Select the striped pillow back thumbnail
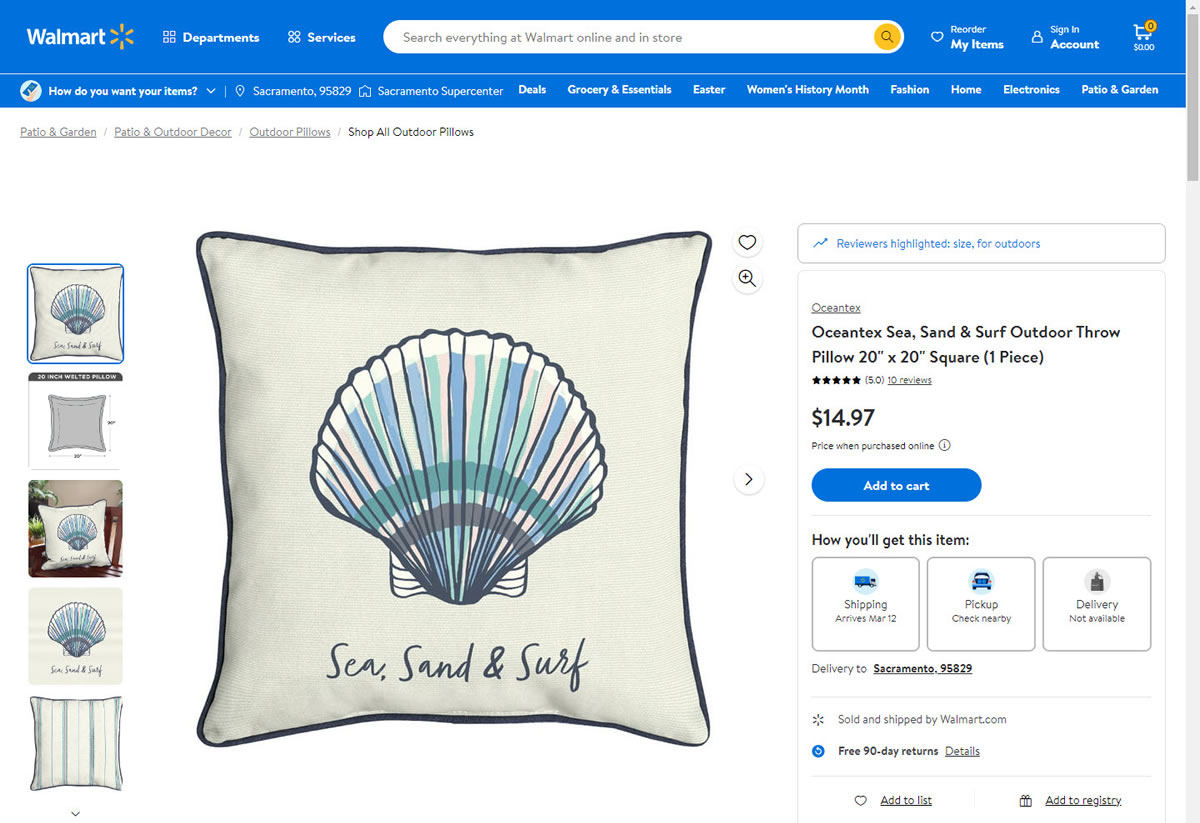 click(76, 743)
